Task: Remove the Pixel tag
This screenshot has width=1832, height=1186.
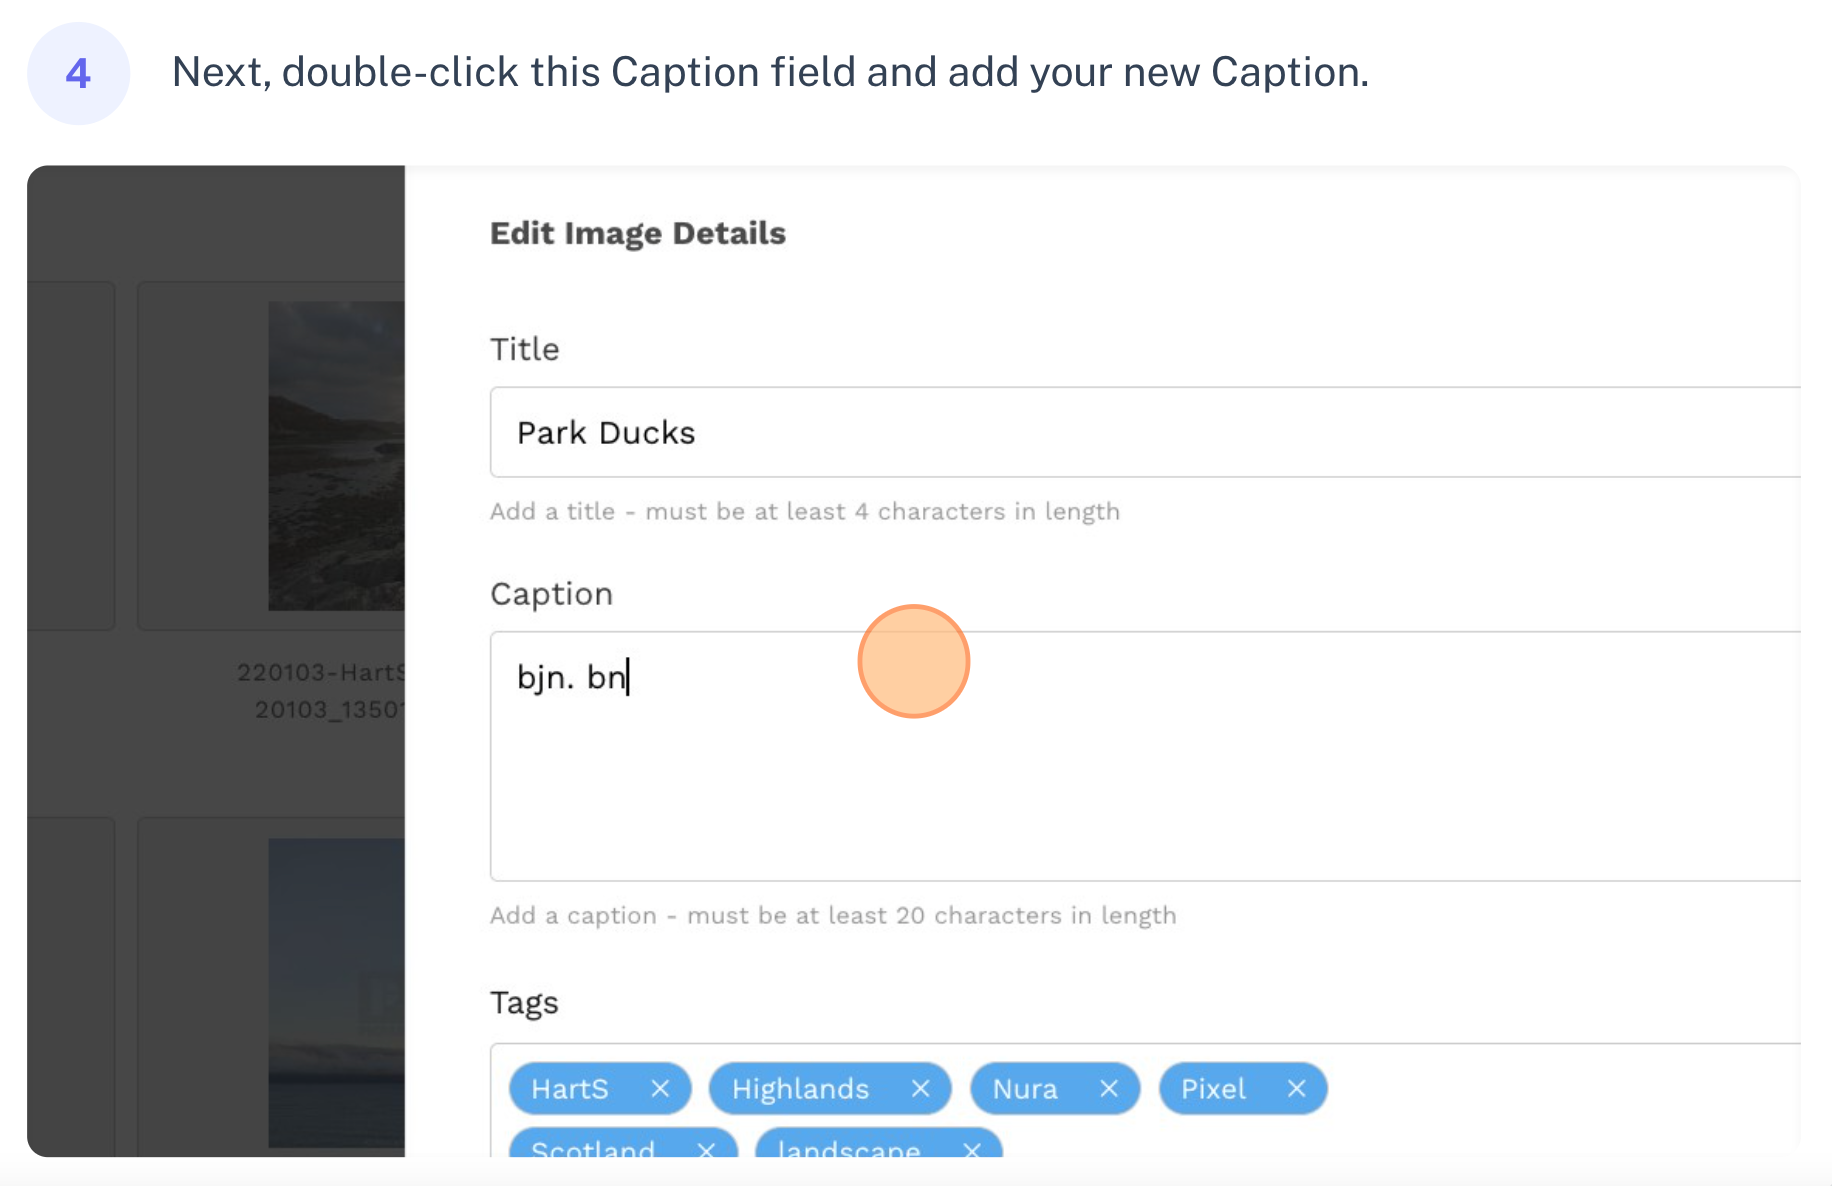Action: pos(1296,1089)
